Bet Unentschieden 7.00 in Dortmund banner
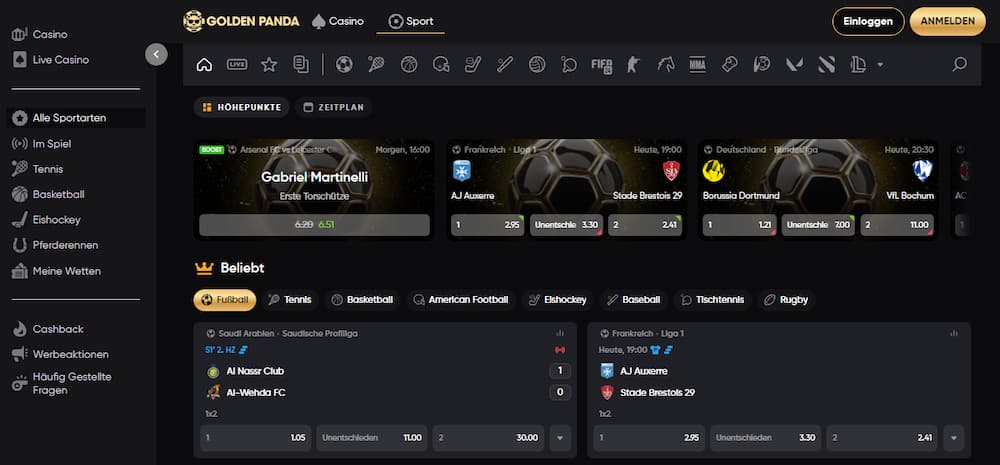1000x465 pixels. click(818, 225)
